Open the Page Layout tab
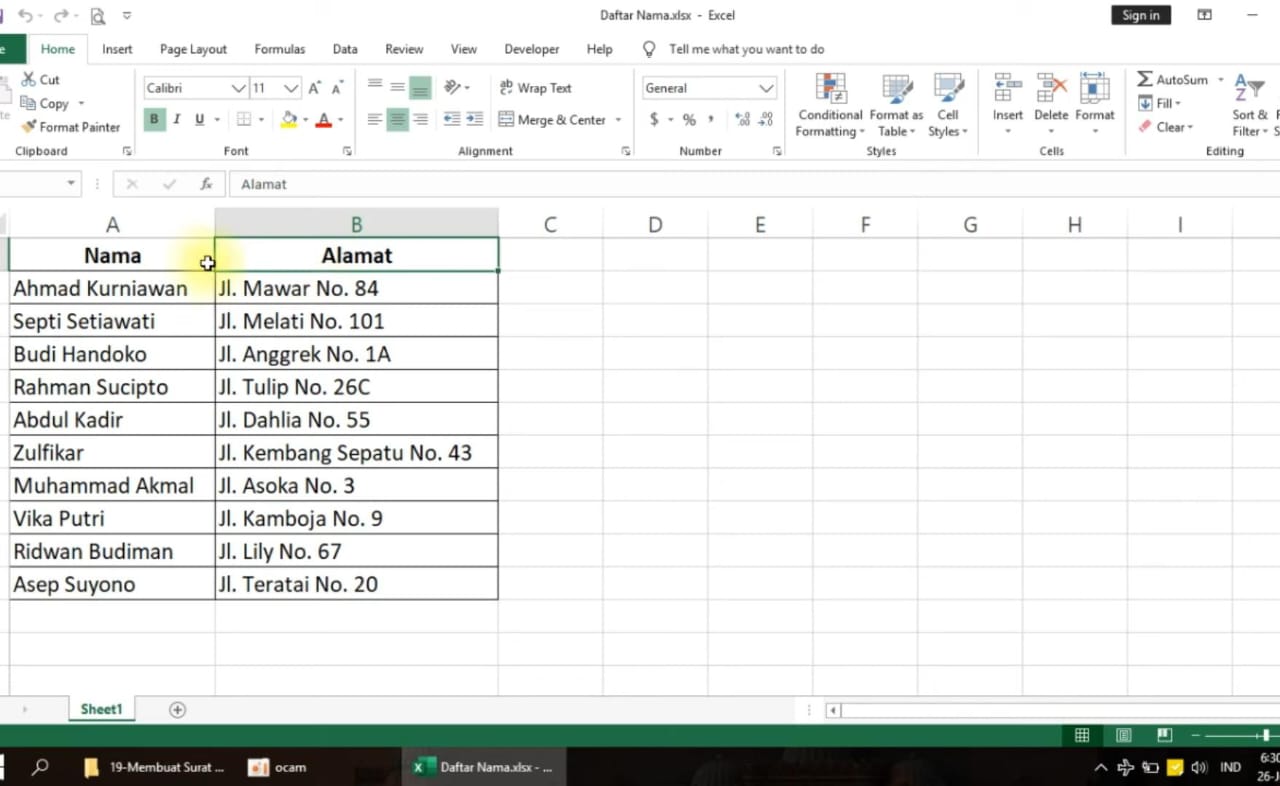Screen dimensions: 1280x786 [193, 49]
